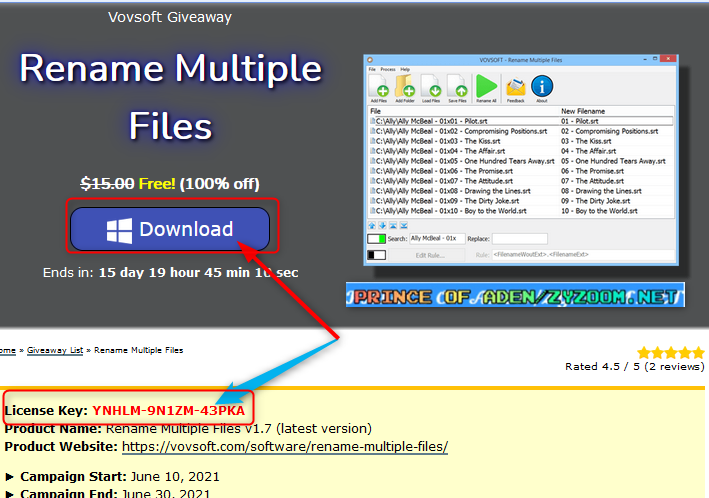Viewport: 709px width, 498px height.
Task: Click the New Filename column header
Action: (617, 111)
